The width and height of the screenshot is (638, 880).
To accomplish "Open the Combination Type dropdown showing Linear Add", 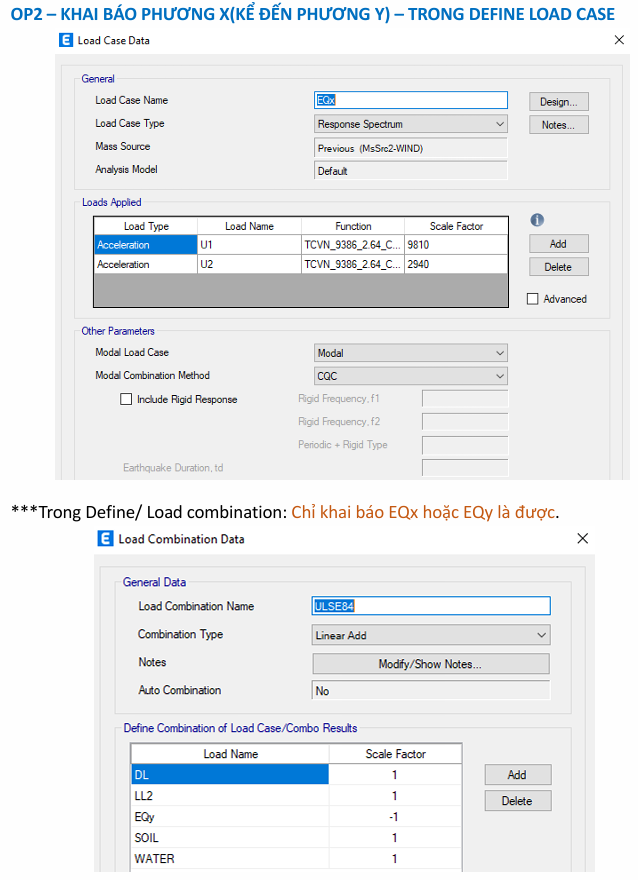I will [x=538, y=634].
